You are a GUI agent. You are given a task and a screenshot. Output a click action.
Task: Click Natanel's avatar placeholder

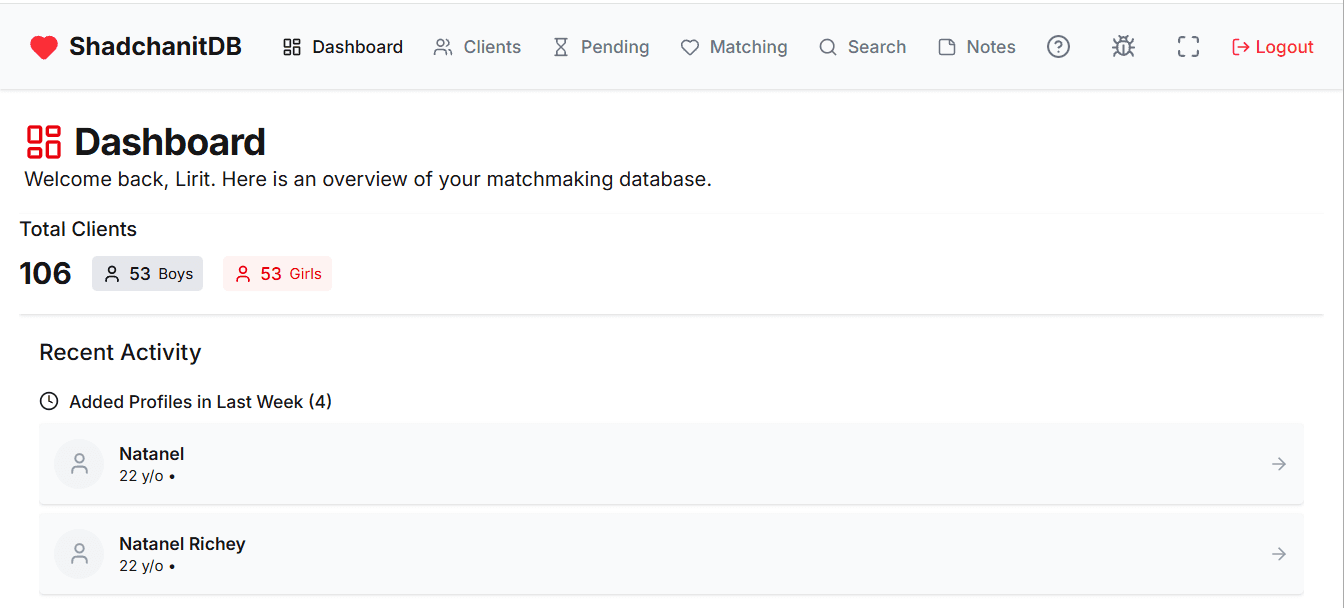(79, 463)
